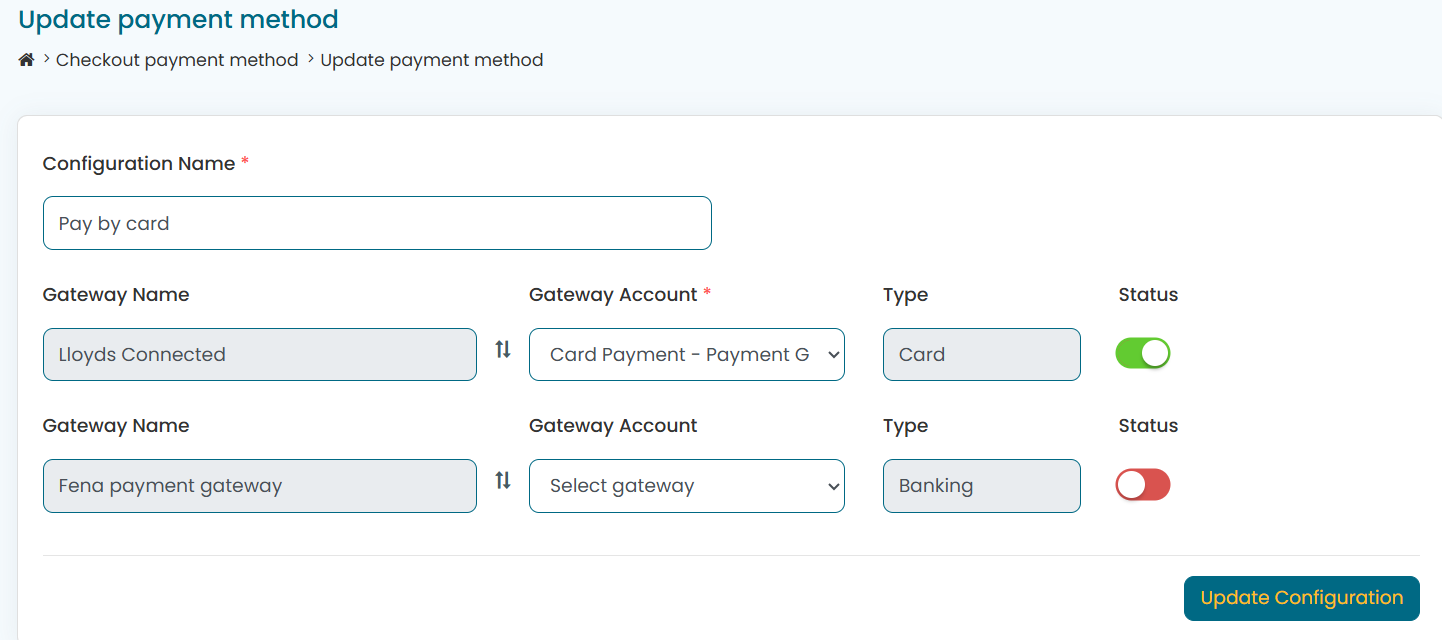Click the chevron after Checkout payment method
The image size is (1442, 640).
(311, 60)
